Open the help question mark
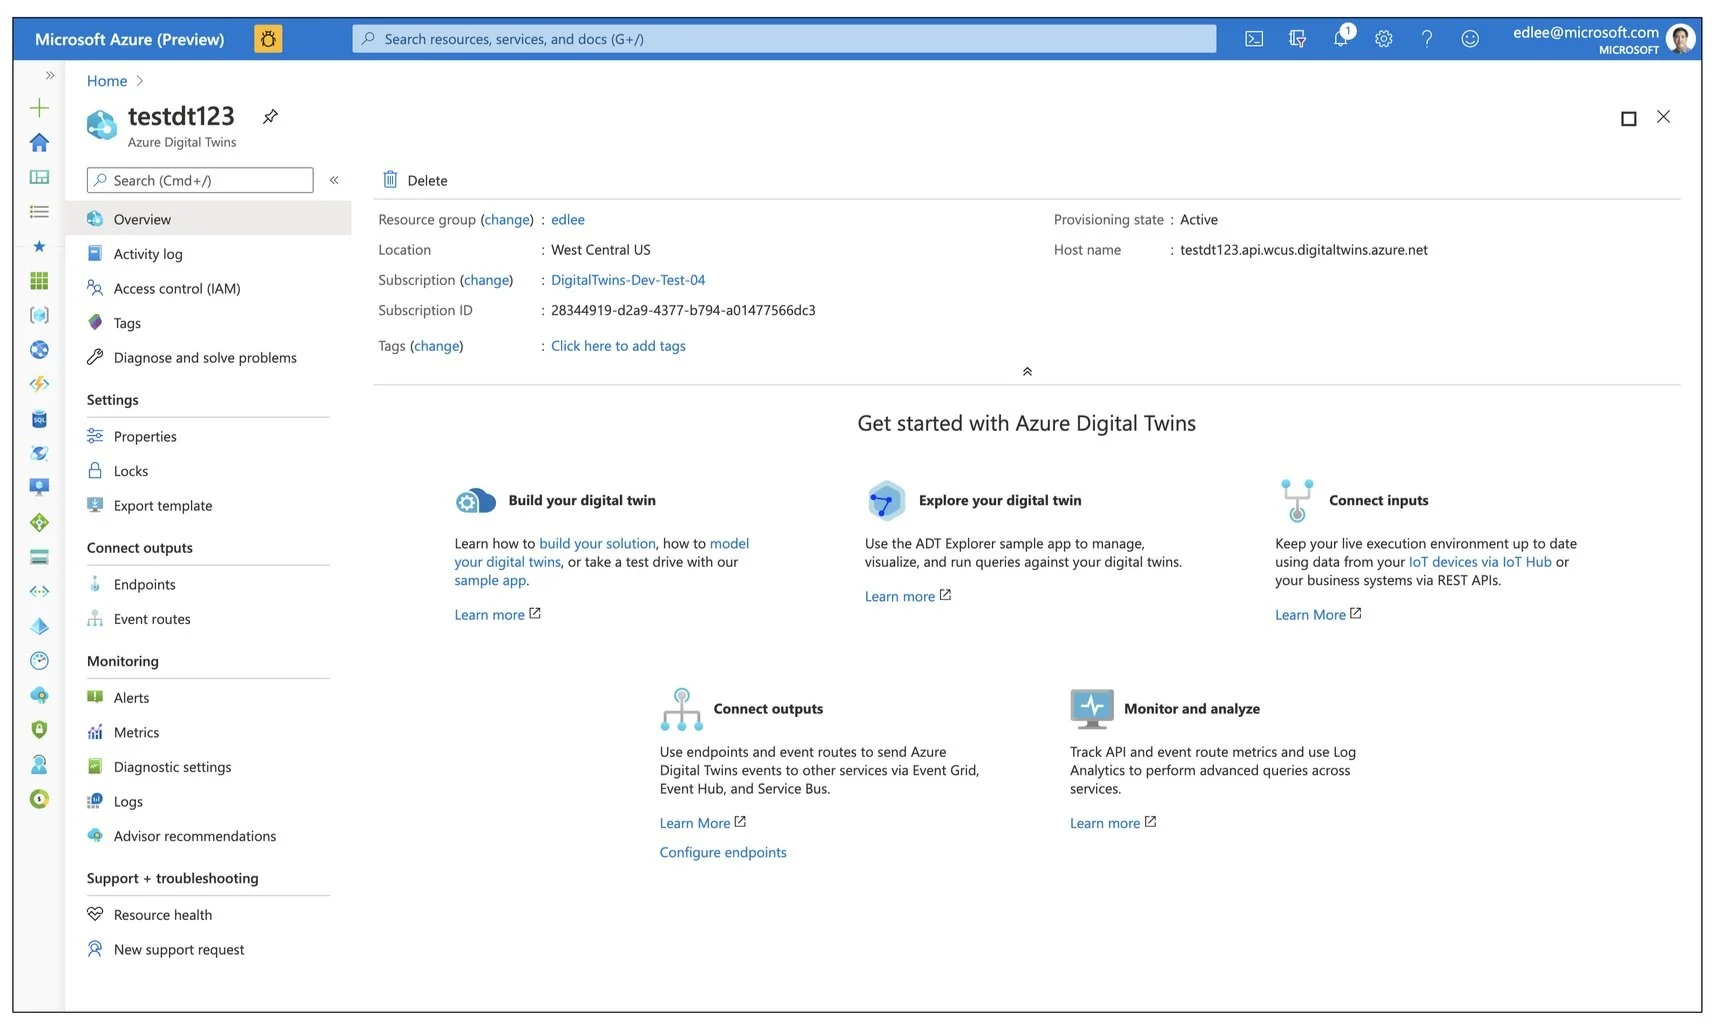 tap(1427, 39)
